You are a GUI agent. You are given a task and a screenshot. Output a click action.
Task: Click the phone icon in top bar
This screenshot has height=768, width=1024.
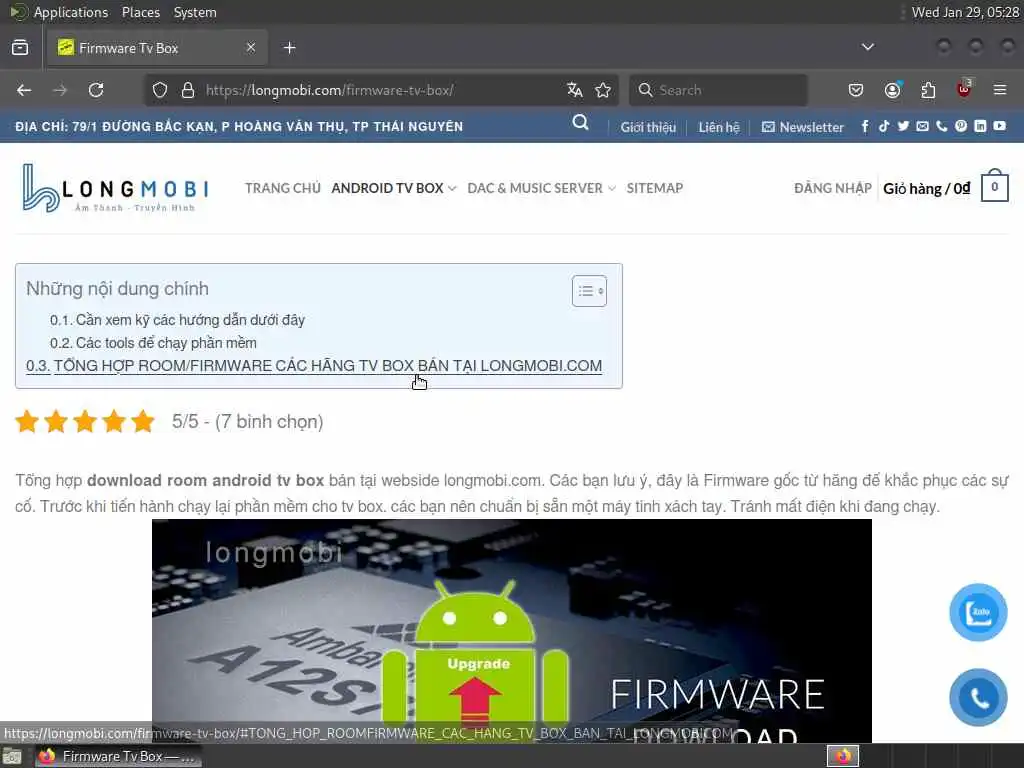point(941,126)
